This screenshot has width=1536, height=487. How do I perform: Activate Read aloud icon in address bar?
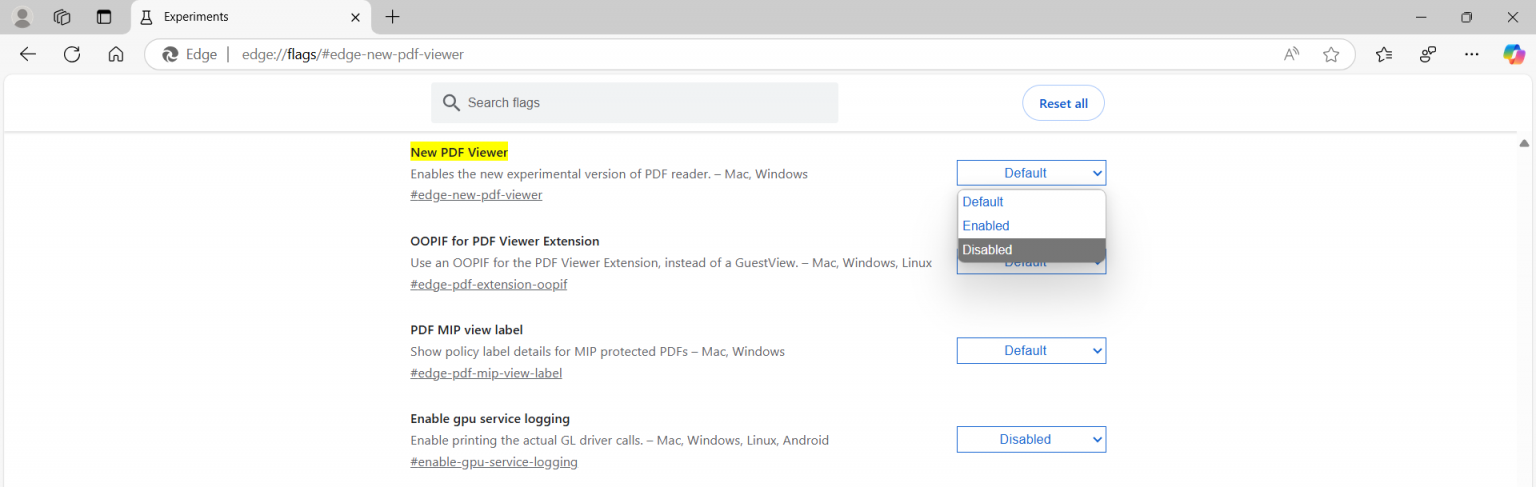(x=1292, y=54)
